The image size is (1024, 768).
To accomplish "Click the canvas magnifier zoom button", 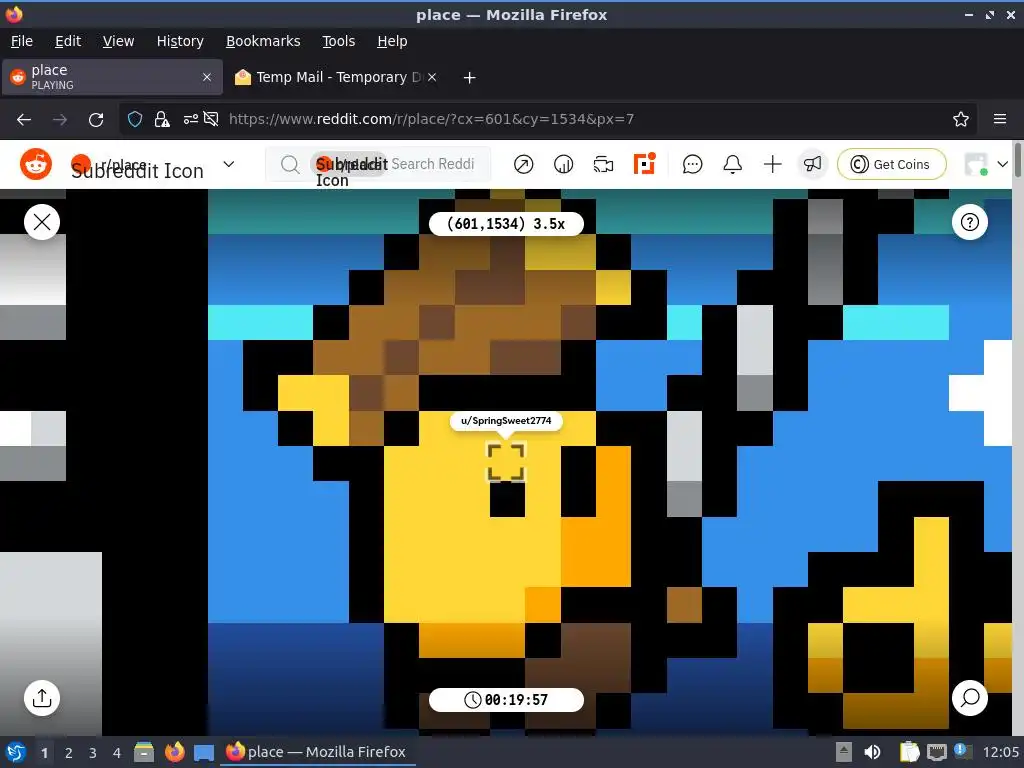I will (970, 698).
